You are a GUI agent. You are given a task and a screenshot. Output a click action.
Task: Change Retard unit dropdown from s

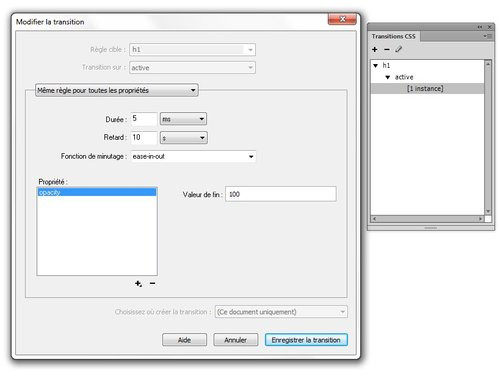184,138
